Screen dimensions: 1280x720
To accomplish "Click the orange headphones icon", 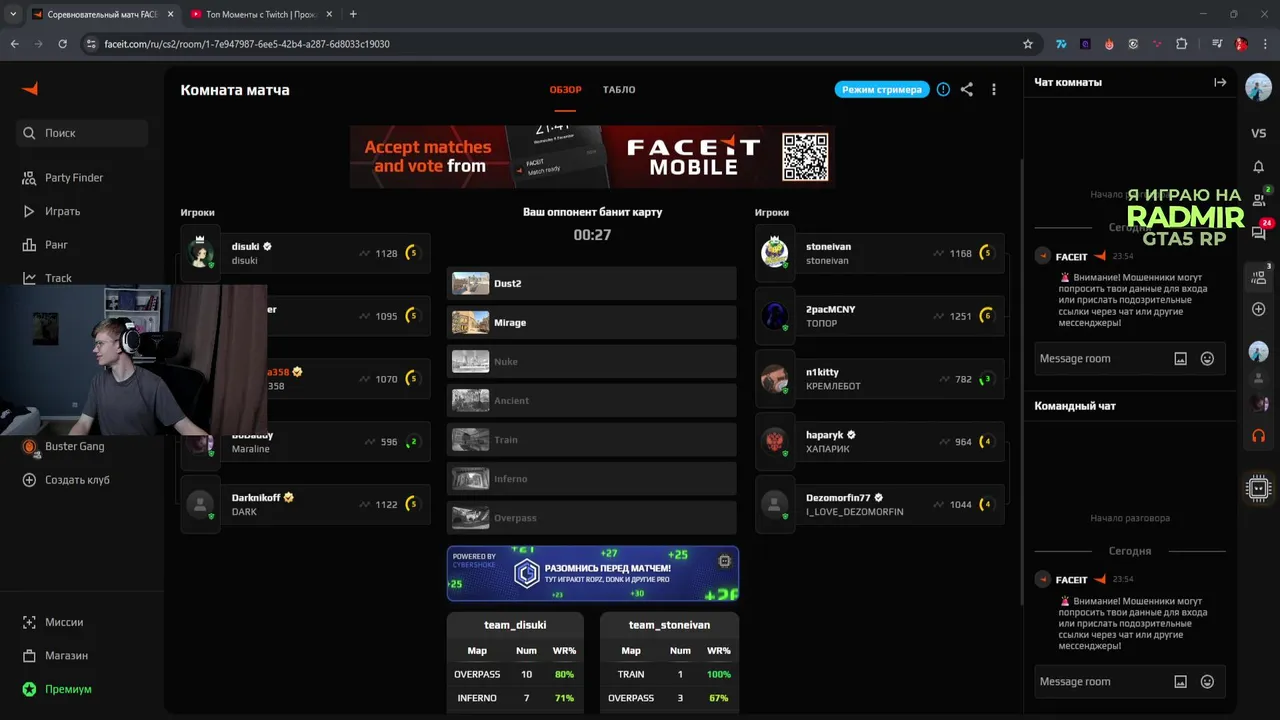I will coord(1258,436).
